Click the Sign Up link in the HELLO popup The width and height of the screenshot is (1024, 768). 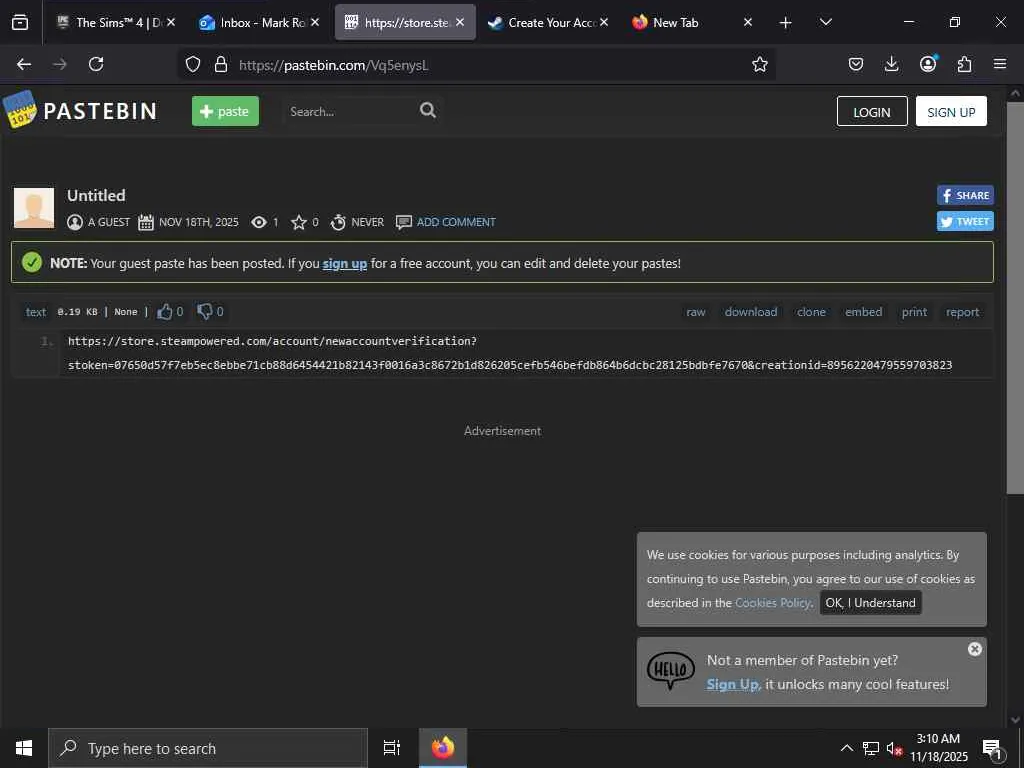click(x=733, y=684)
